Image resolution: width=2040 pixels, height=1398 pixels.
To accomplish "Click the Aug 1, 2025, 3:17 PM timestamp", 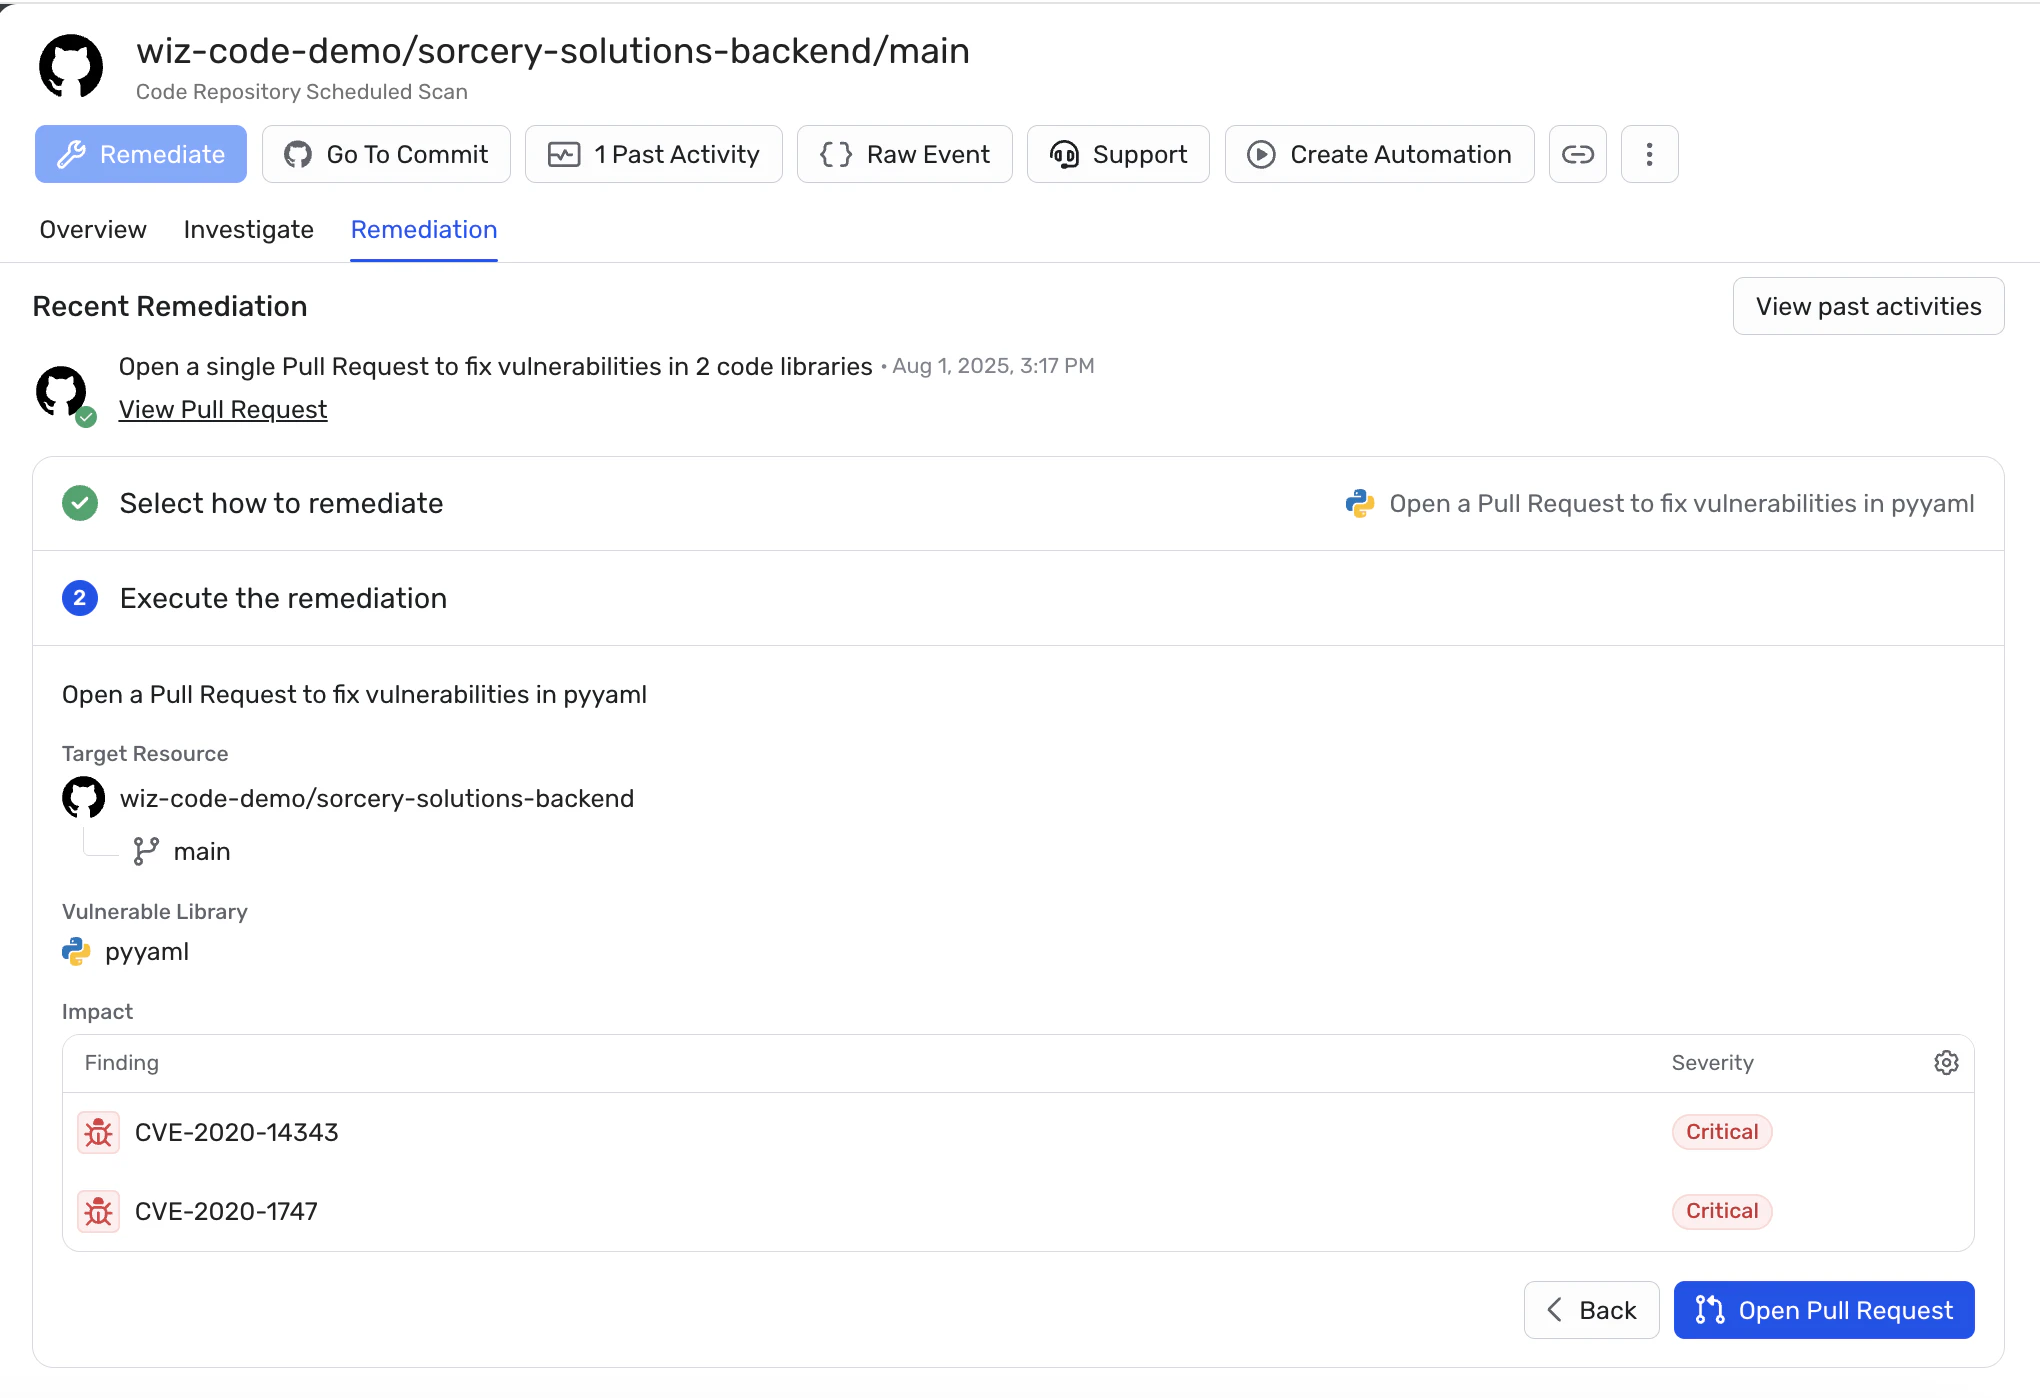I will tap(993, 366).
